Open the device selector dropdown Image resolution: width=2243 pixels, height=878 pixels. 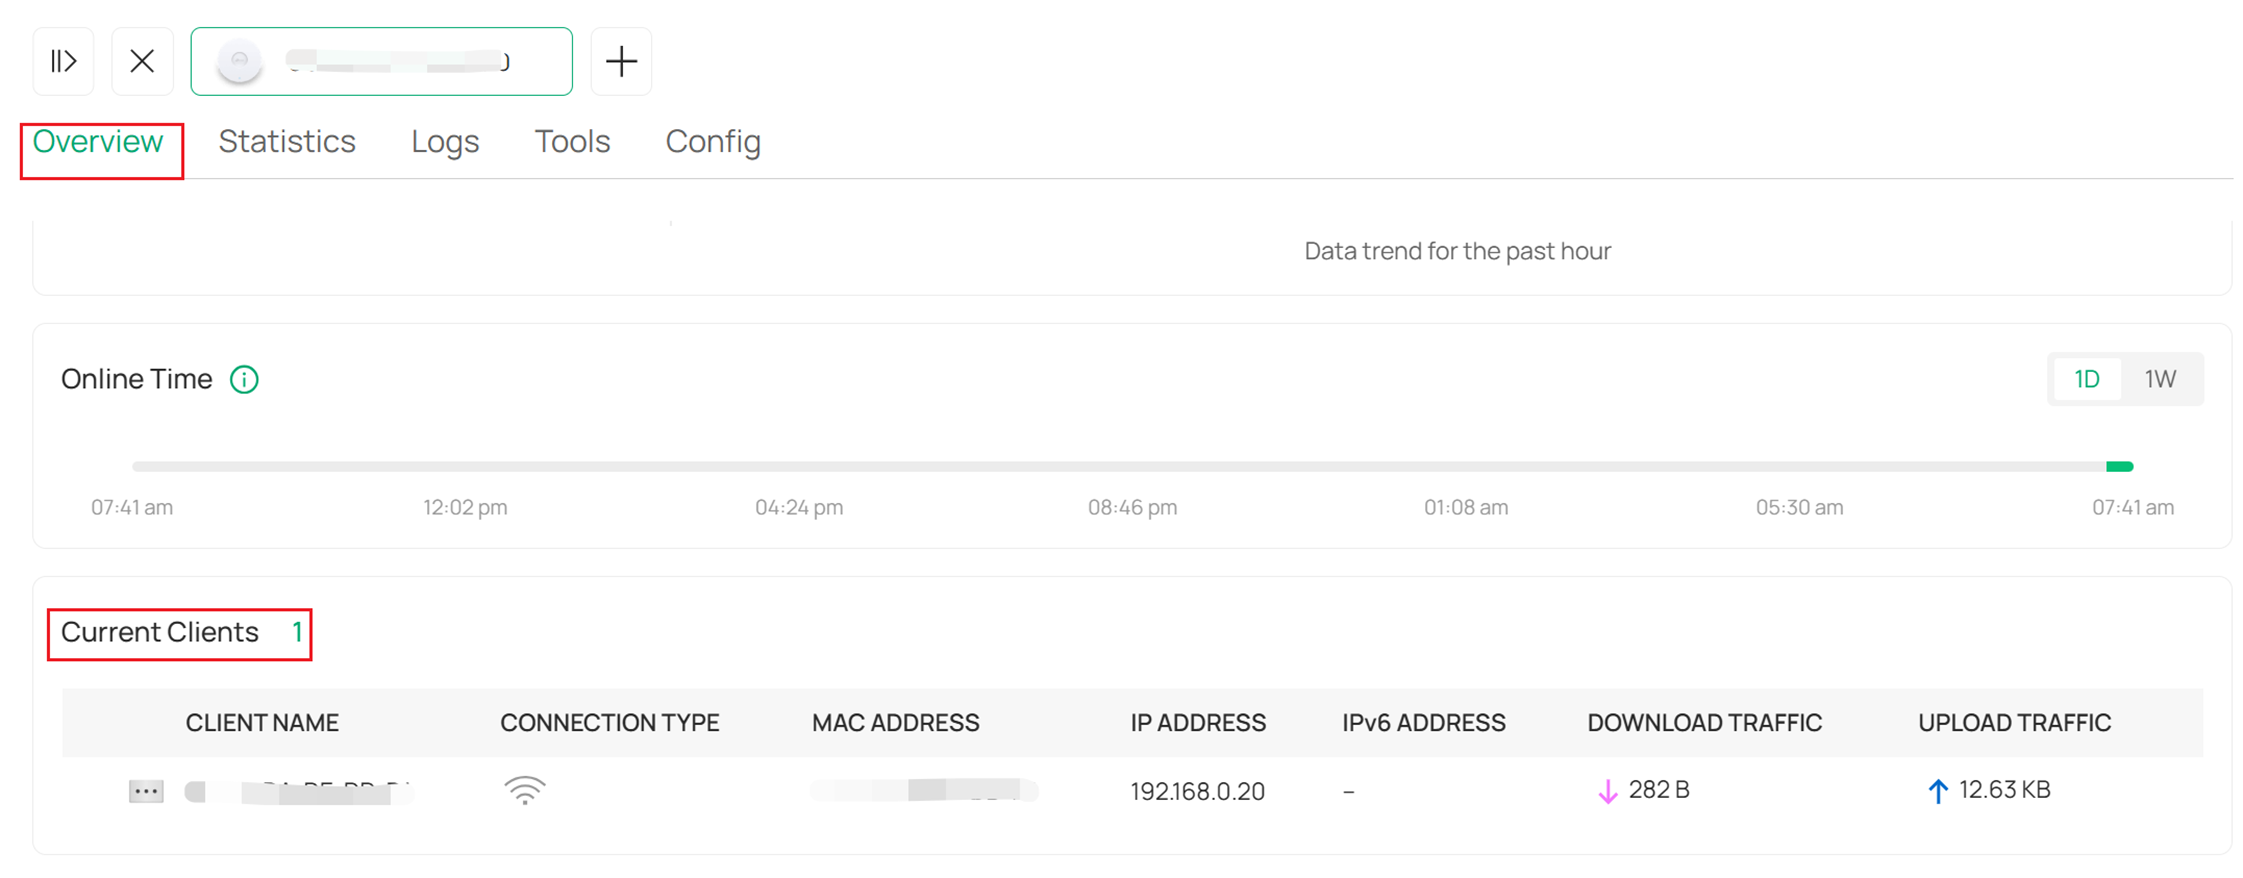[x=381, y=61]
